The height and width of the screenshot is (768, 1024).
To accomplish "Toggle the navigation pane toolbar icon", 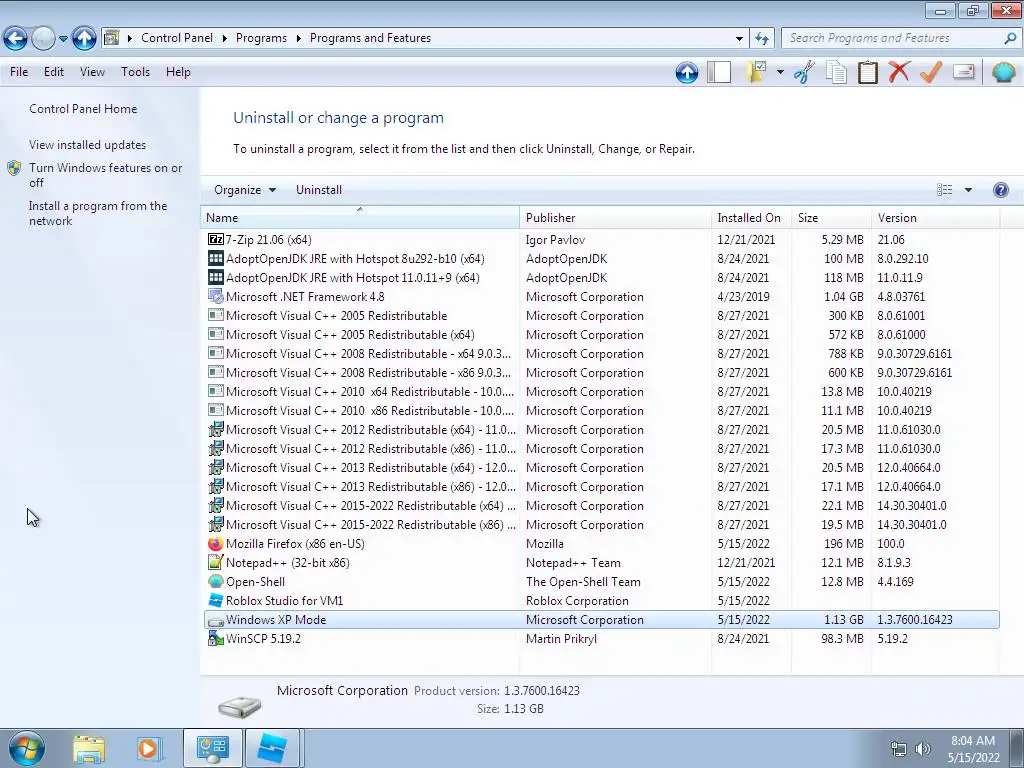I will [x=718, y=72].
